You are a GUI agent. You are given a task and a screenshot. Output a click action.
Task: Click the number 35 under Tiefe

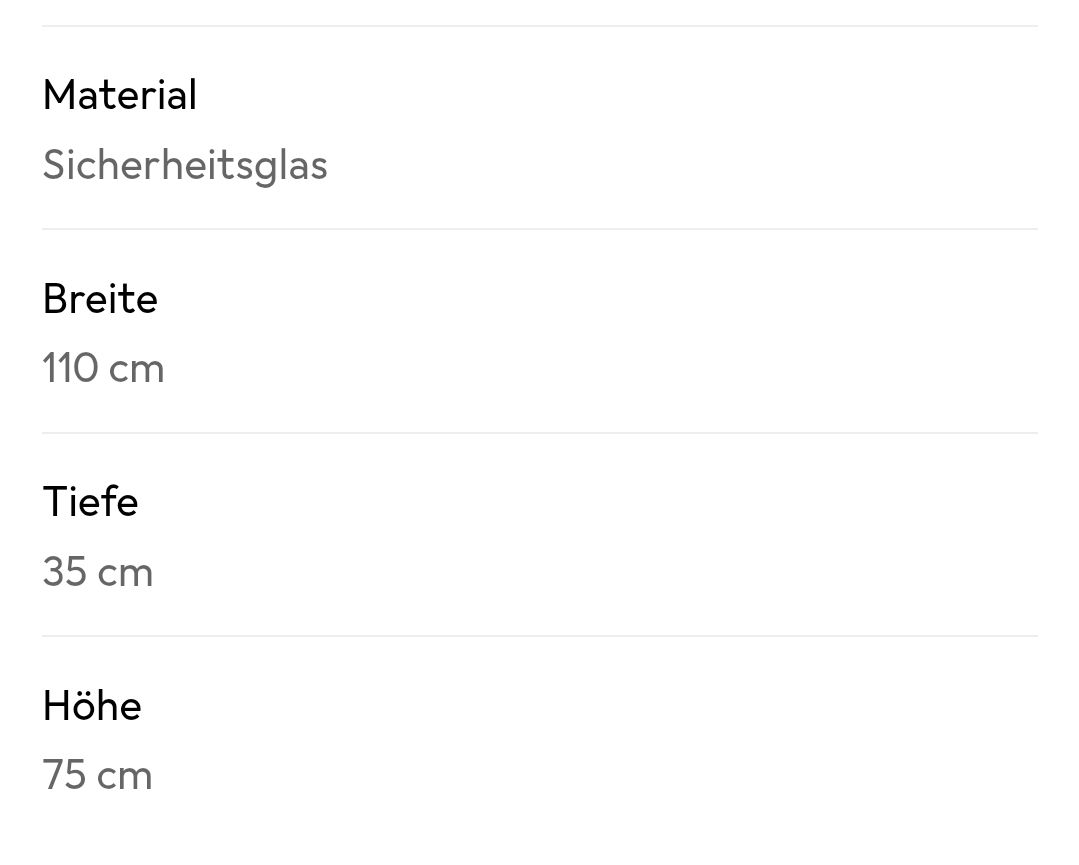tap(64, 572)
